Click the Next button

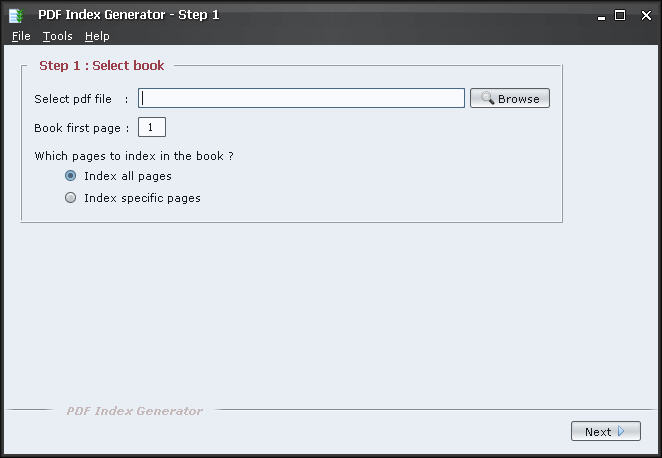click(605, 431)
